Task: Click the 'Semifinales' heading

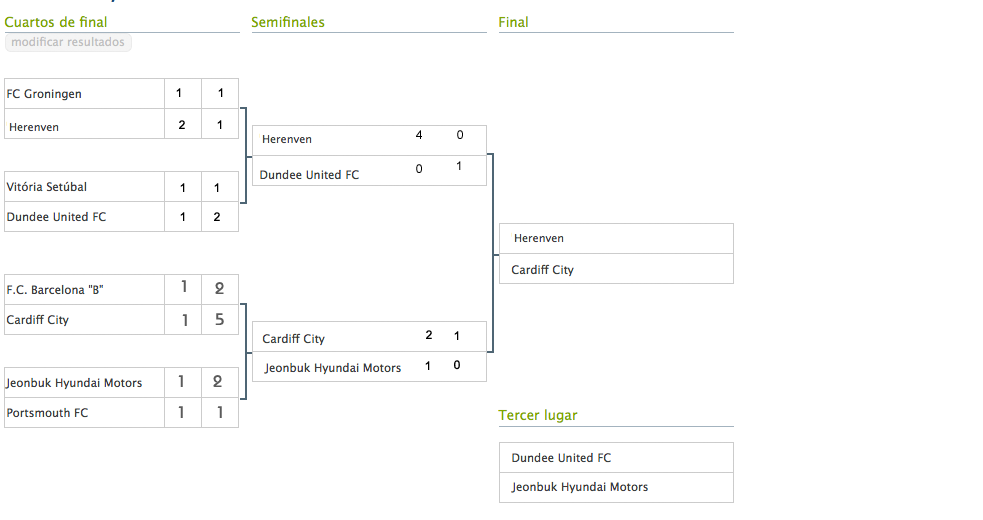Action: click(x=288, y=22)
